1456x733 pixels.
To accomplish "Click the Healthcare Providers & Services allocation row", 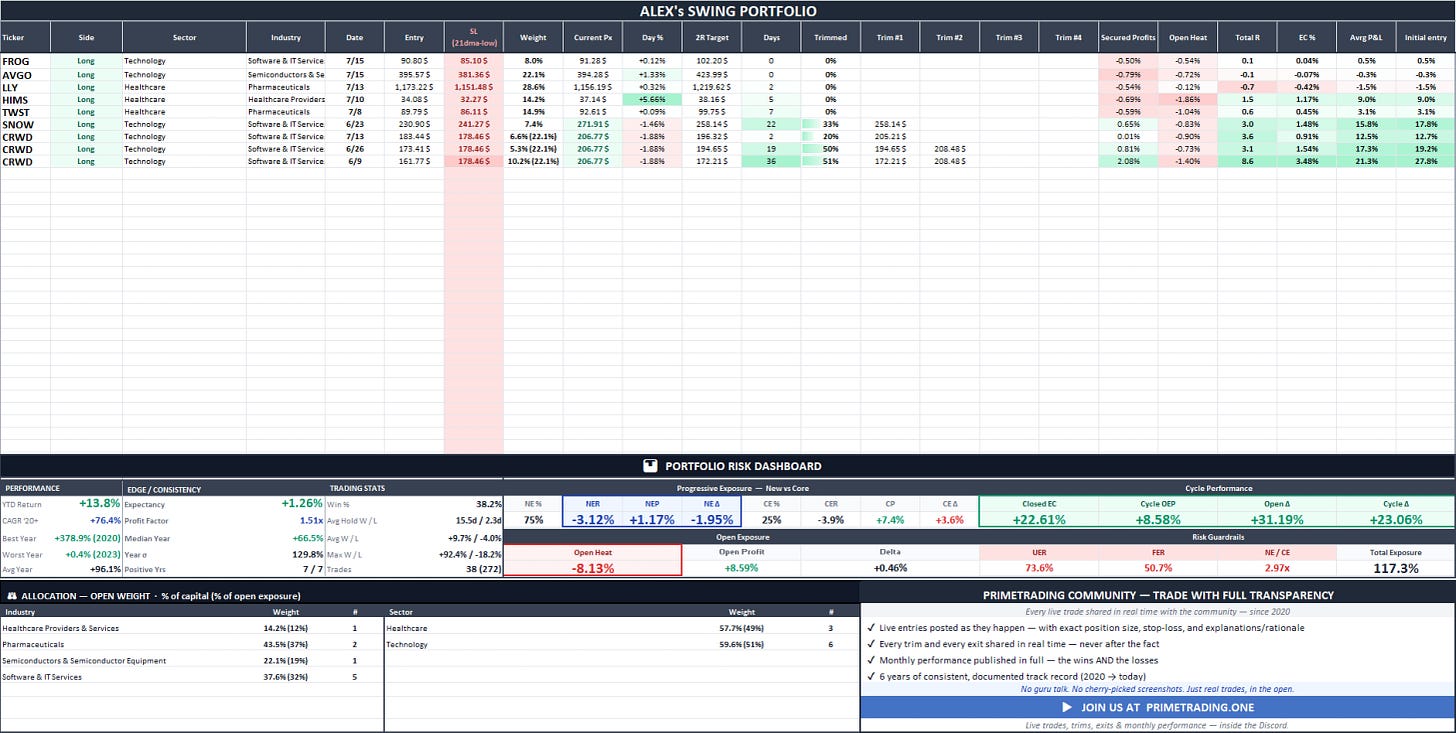I will click(x=192, y=628).
